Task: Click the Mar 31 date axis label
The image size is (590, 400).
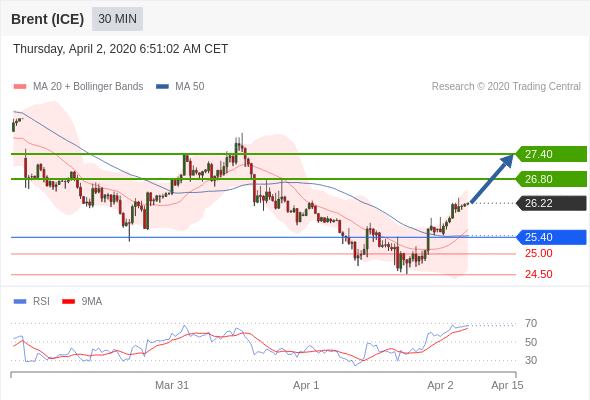Action: [172, 385]
